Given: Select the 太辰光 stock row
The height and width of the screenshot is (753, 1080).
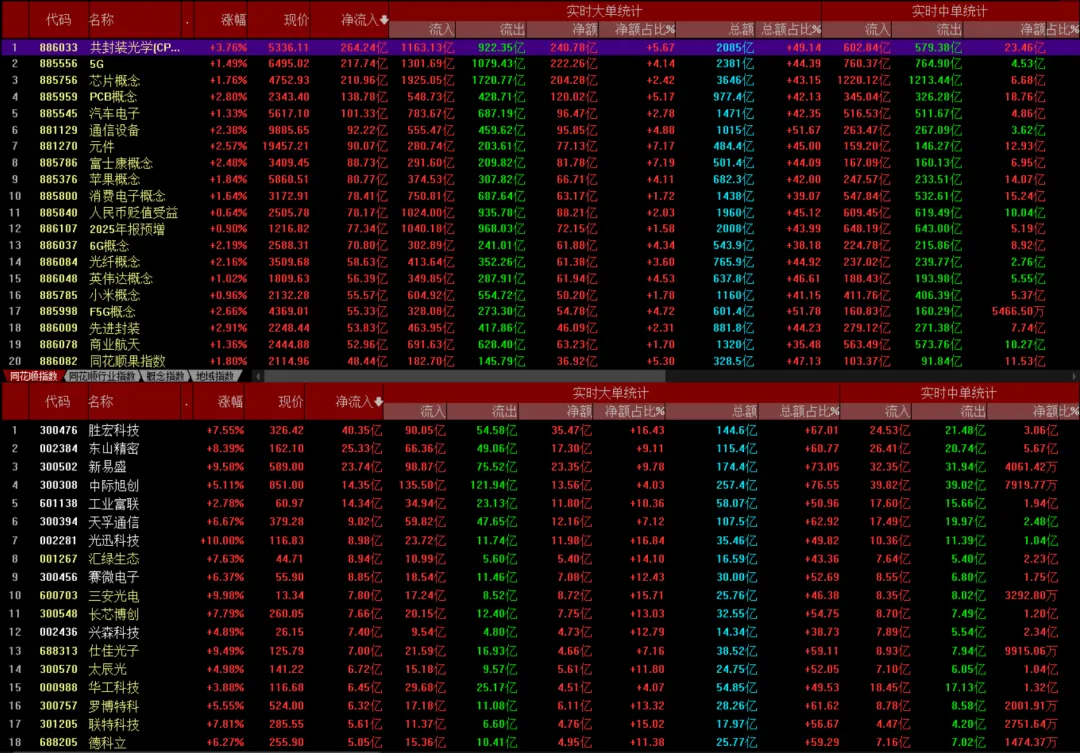Looking at the screenshot, I should click(x=540, y=669).
